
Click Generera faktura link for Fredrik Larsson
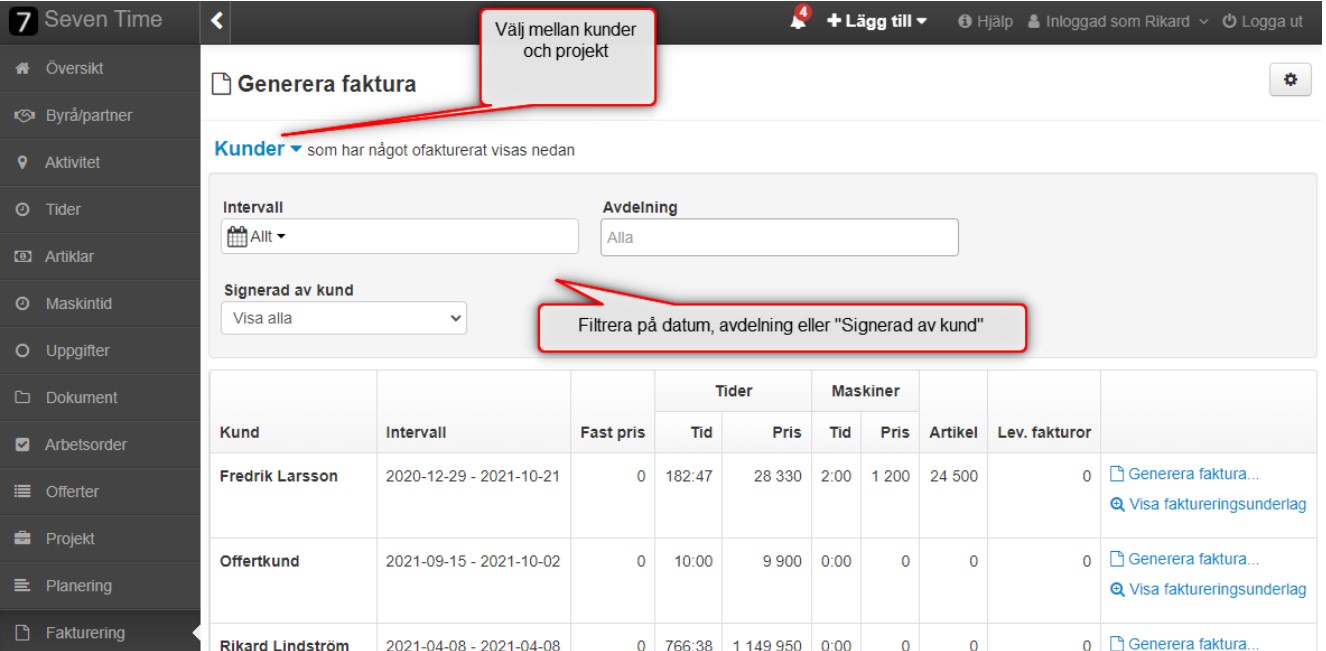(1193, 475)
